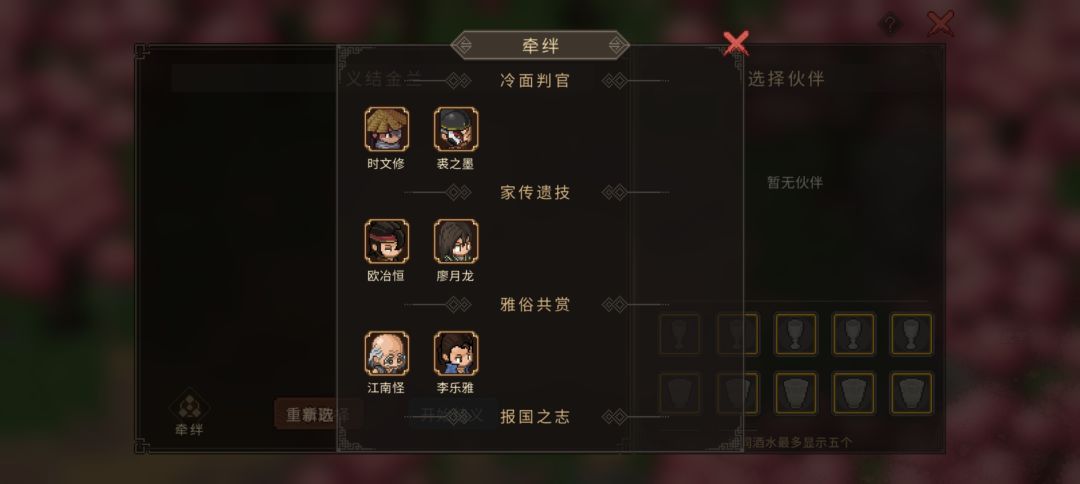1080x484 pixels.
Task: Choose 廖月龙 character avatar
Action: 456,241
